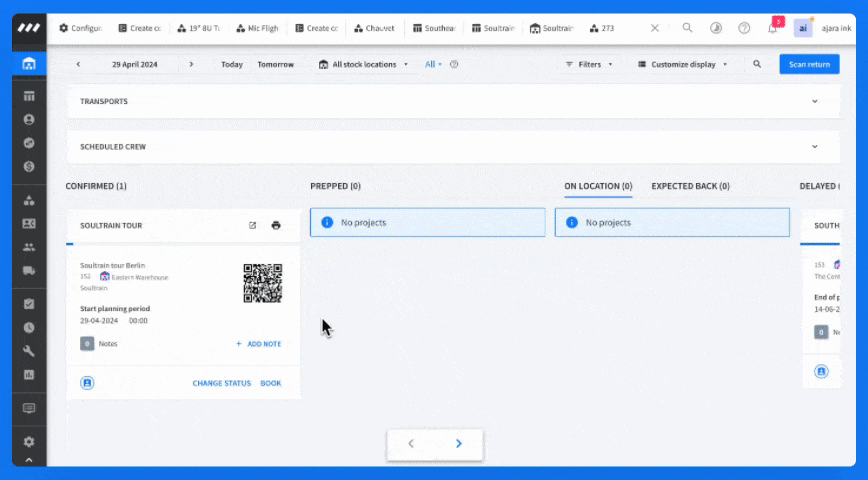Click the Scan return button

point(809,64)
